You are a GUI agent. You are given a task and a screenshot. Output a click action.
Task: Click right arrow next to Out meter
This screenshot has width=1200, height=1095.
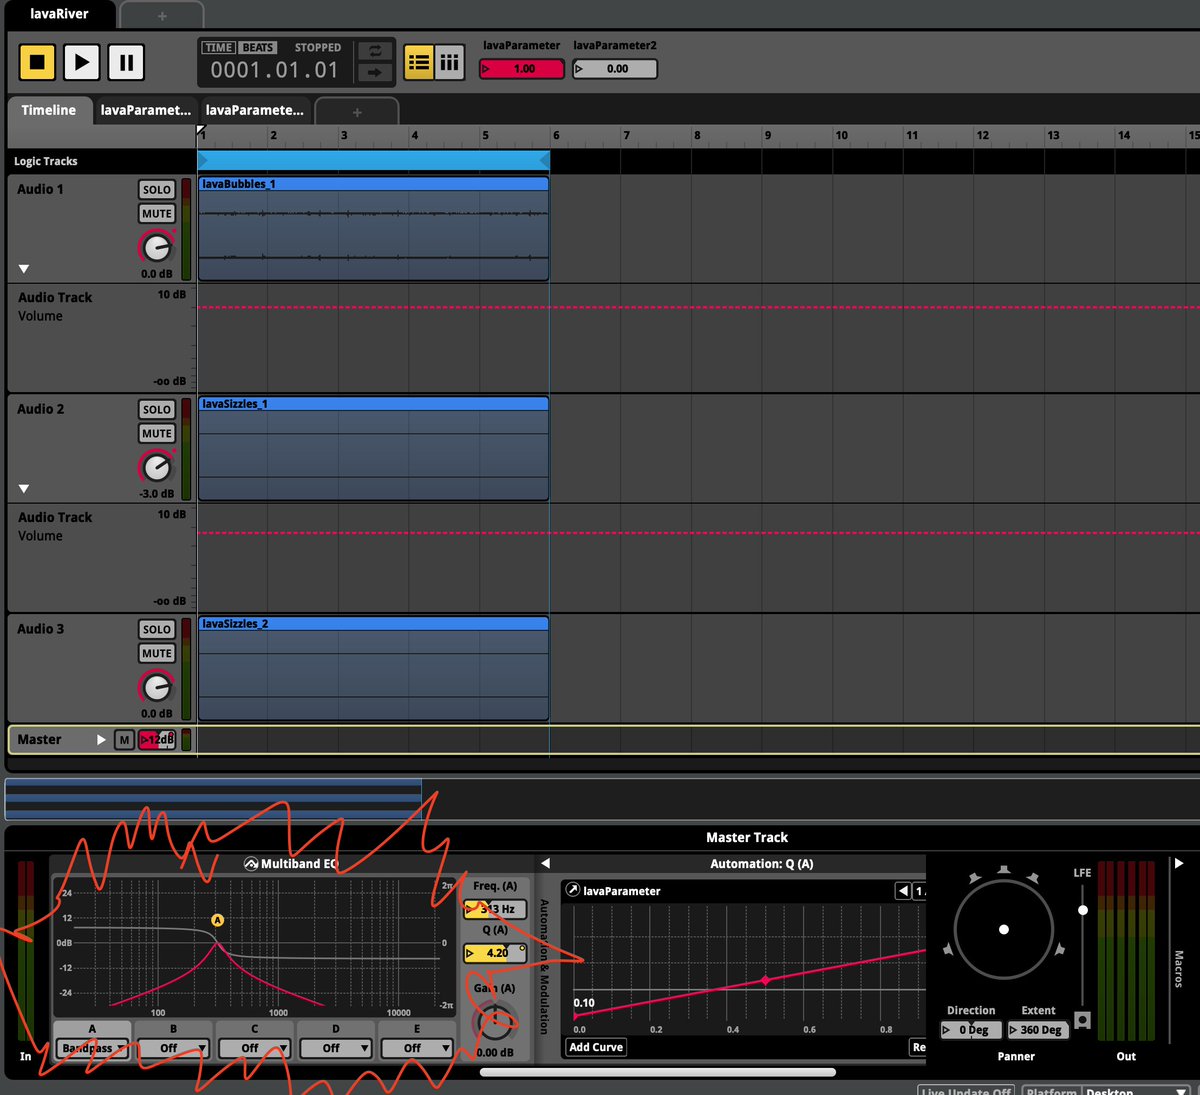[1179, 863]
